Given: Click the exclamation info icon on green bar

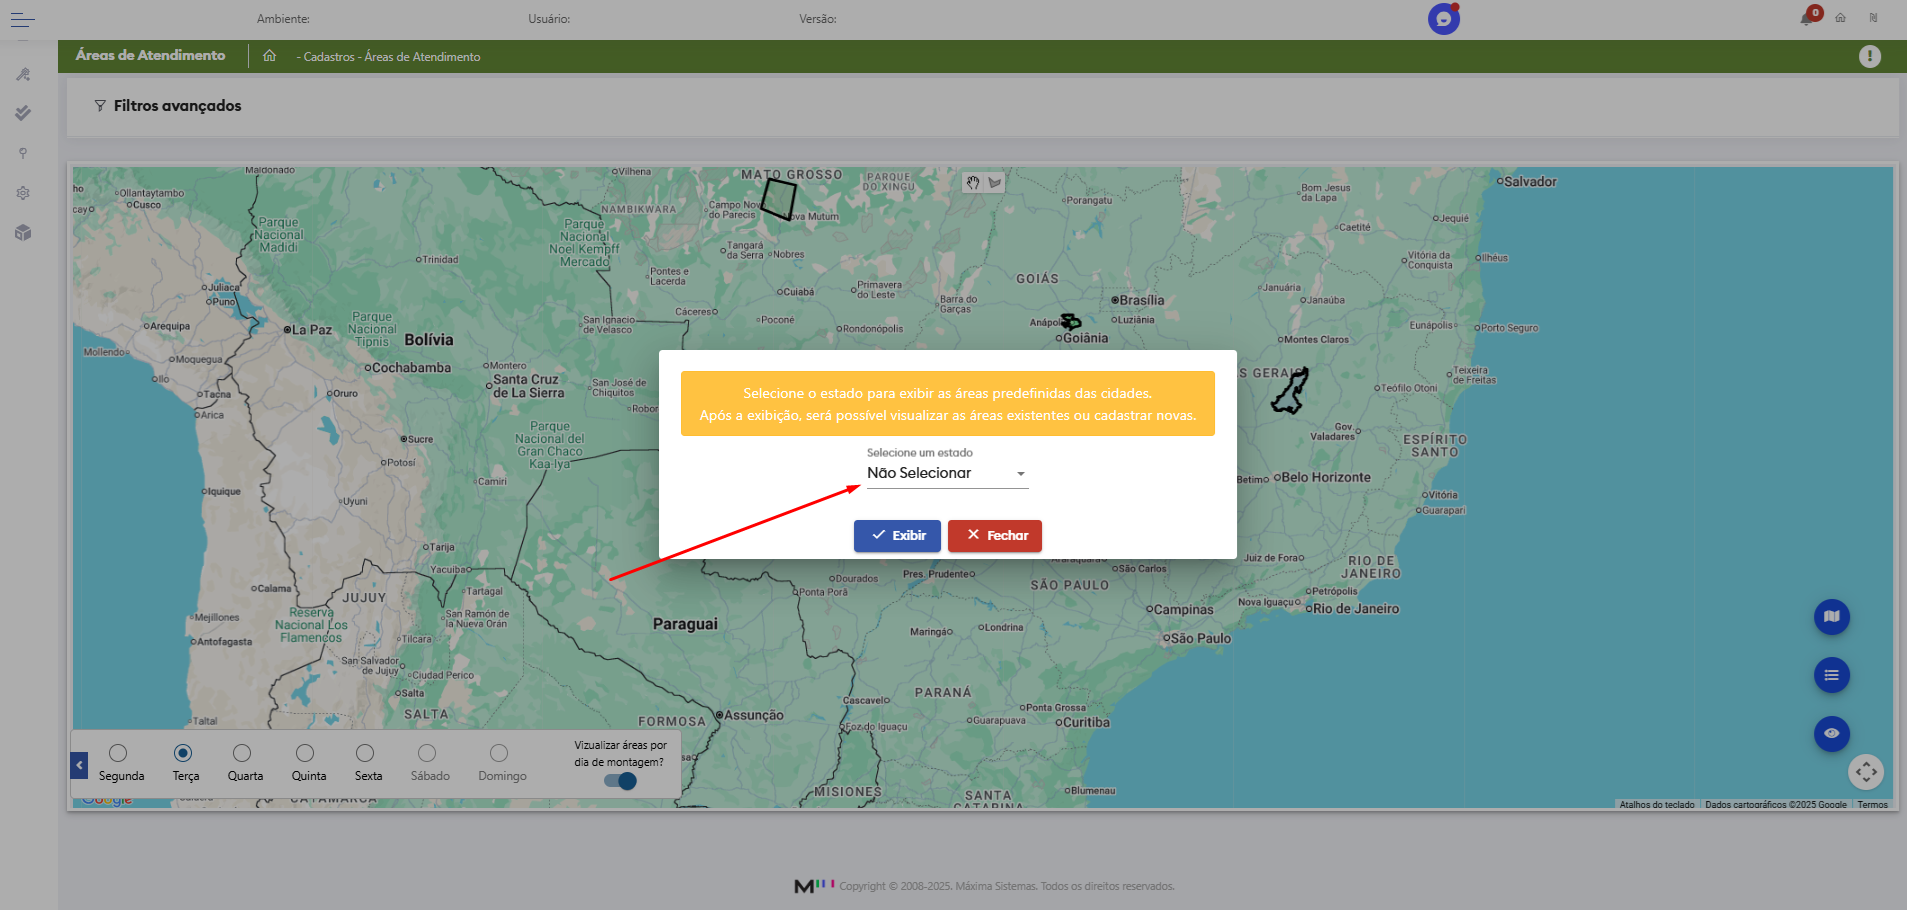Looking at the screenshot, I should click(x=1869, y=57).
